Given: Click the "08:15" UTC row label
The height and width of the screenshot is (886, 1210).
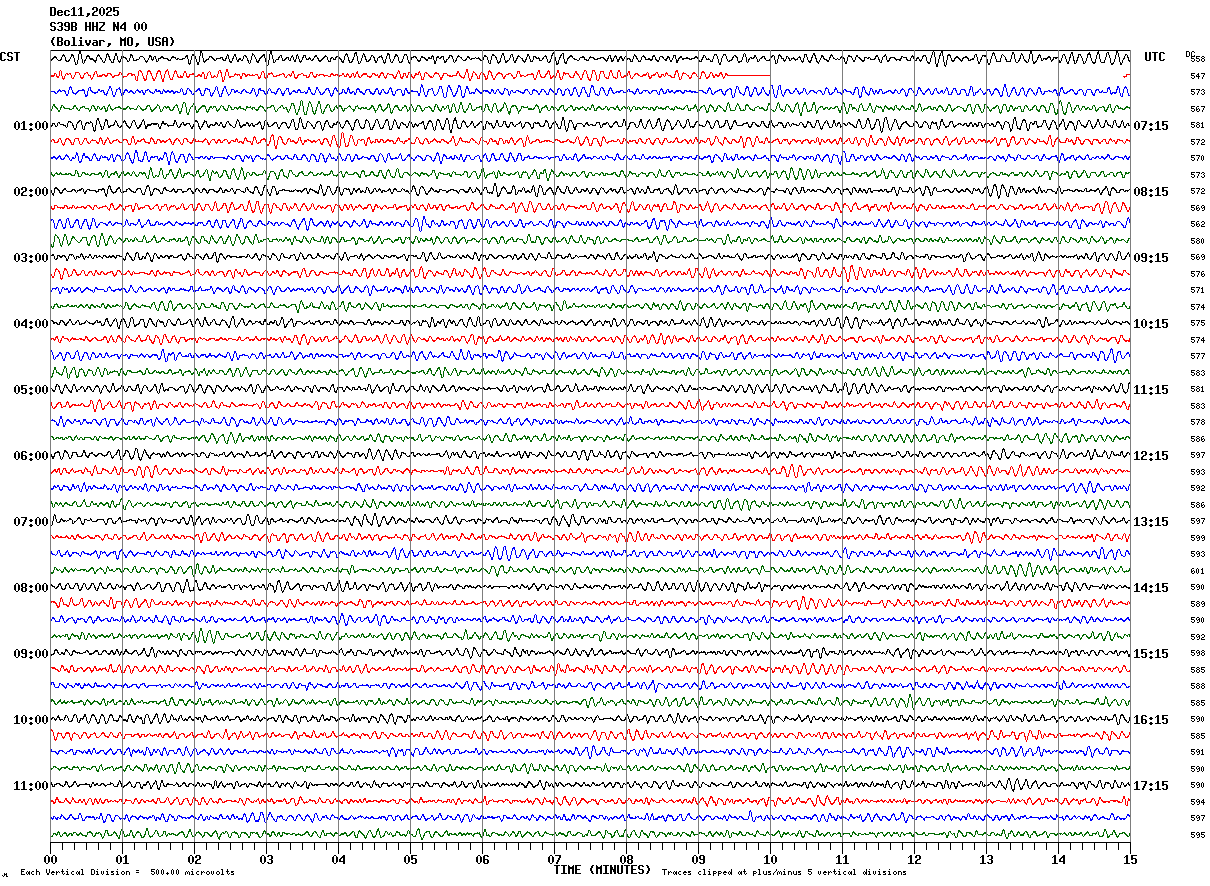Looking at the screenshot, I should point(1151,192).
